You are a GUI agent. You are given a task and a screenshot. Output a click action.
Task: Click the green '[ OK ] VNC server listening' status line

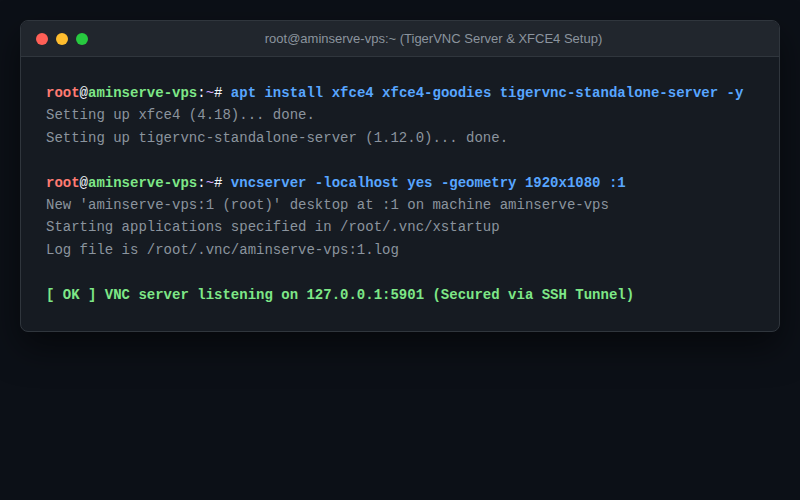click(x=339, y=294)
